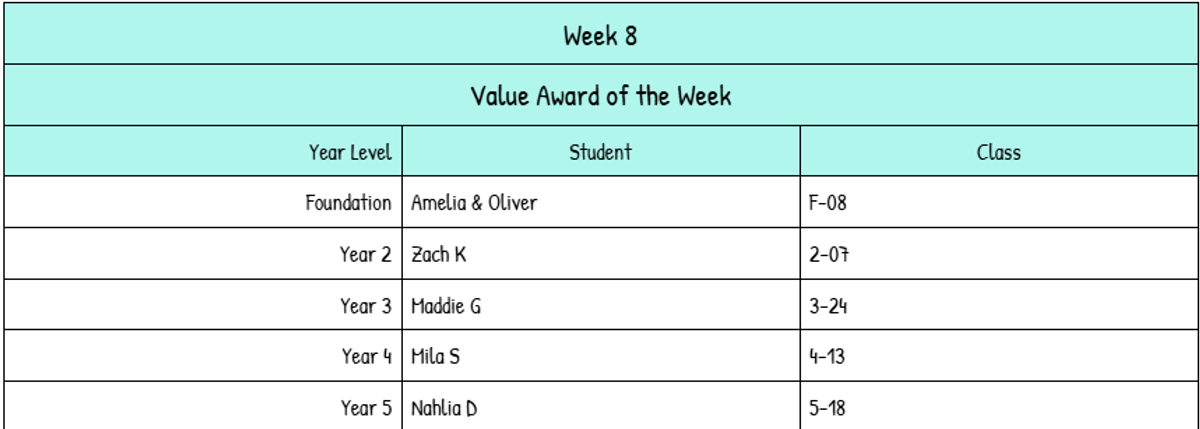Image resolution: width=1200 pixels, height=429 pixels.
Task: Click the Year Level column header
Action: pos(349,152)
